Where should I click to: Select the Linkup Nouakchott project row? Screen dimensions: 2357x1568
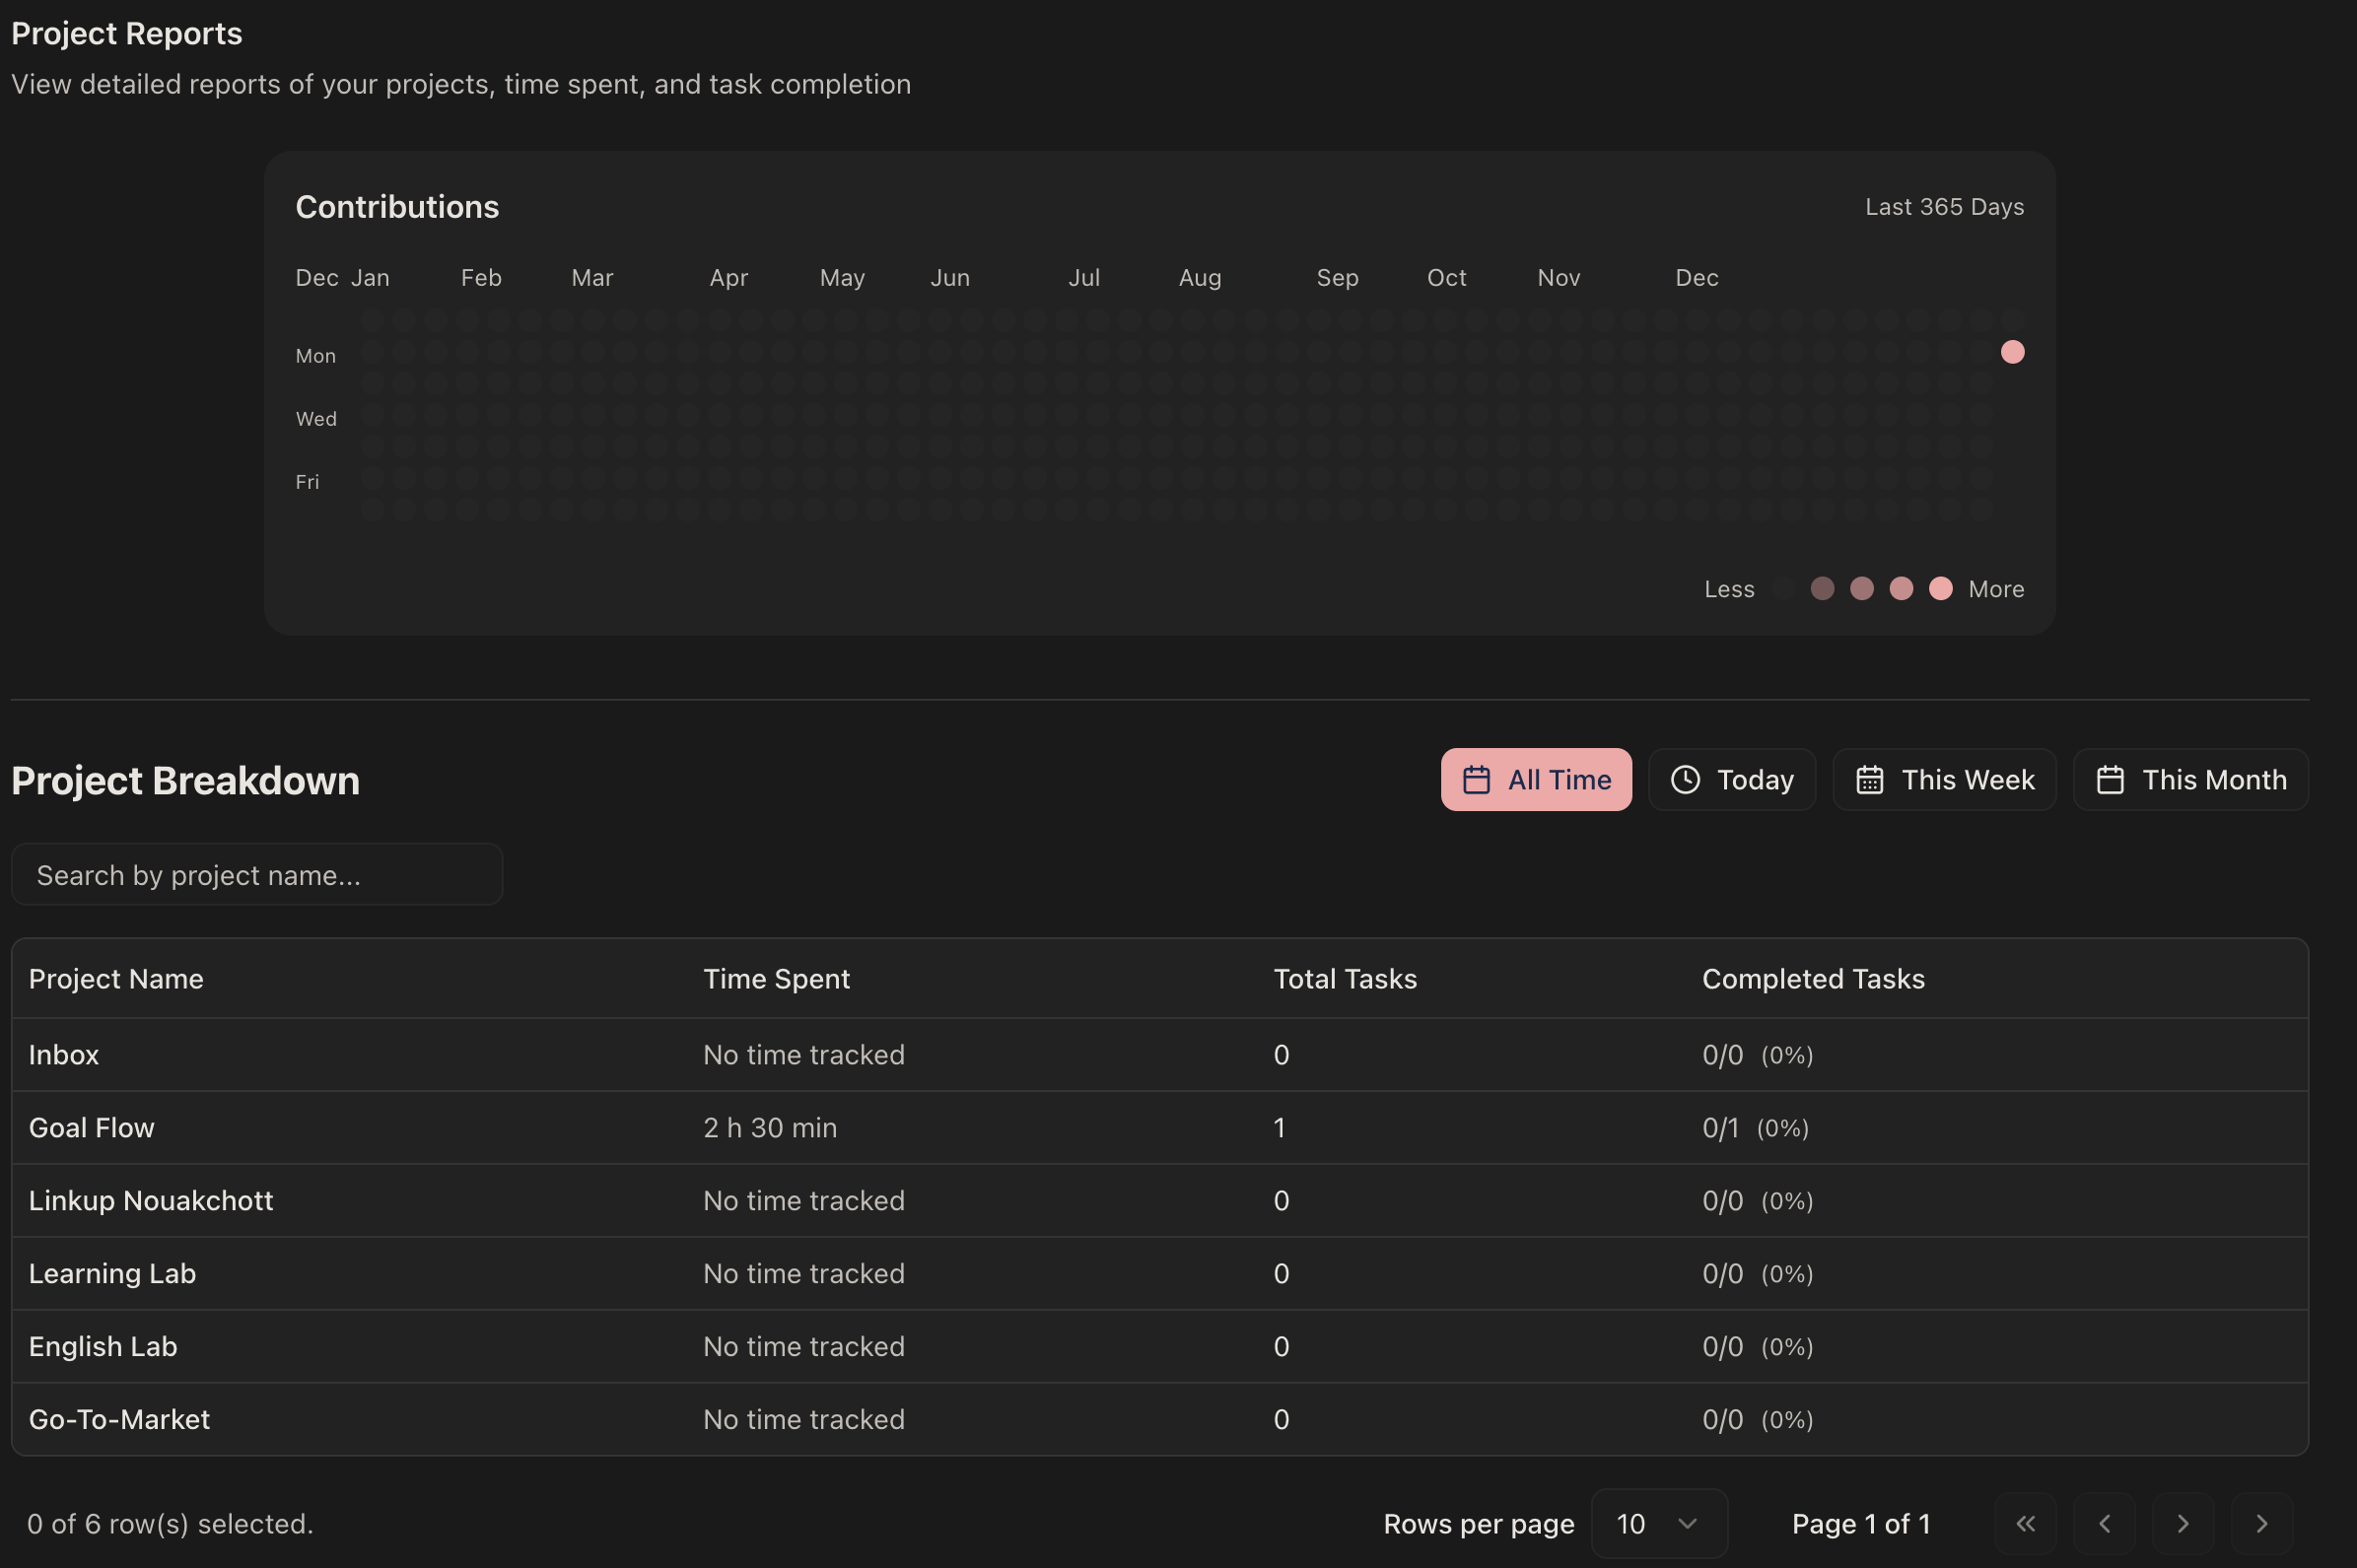click(x=151, y=1200)
